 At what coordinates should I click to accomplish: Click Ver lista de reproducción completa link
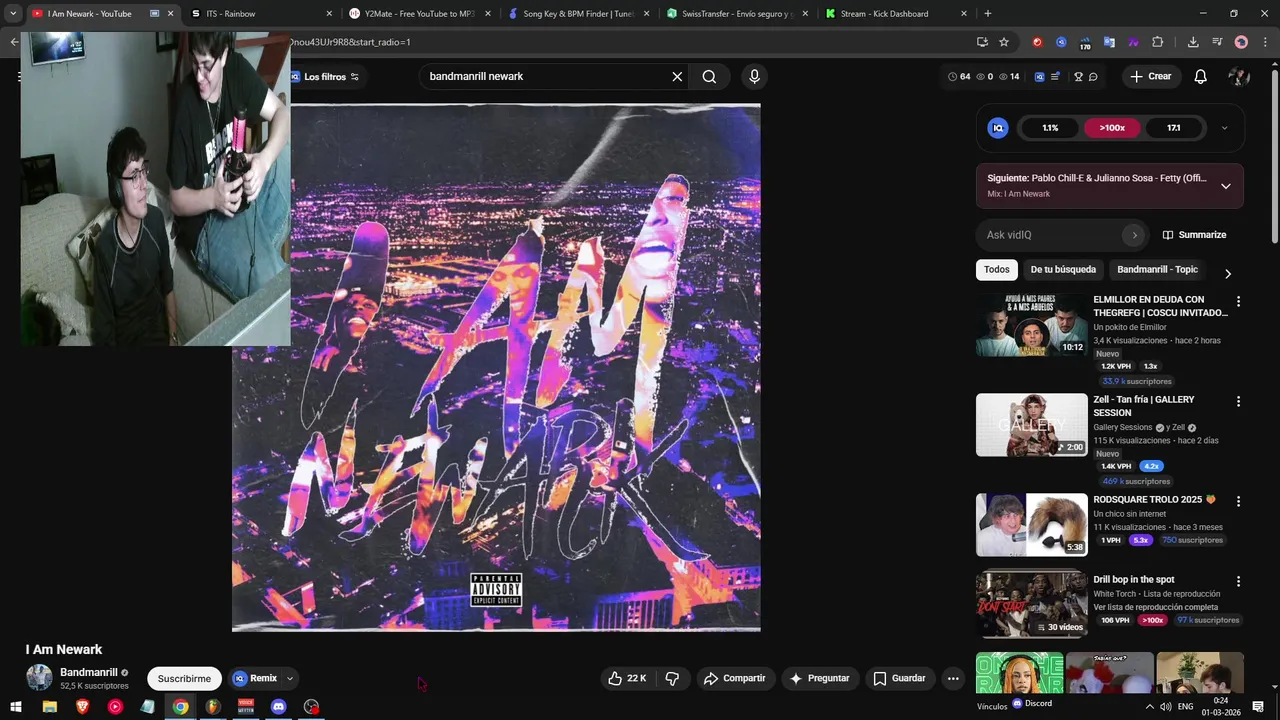1155,607
